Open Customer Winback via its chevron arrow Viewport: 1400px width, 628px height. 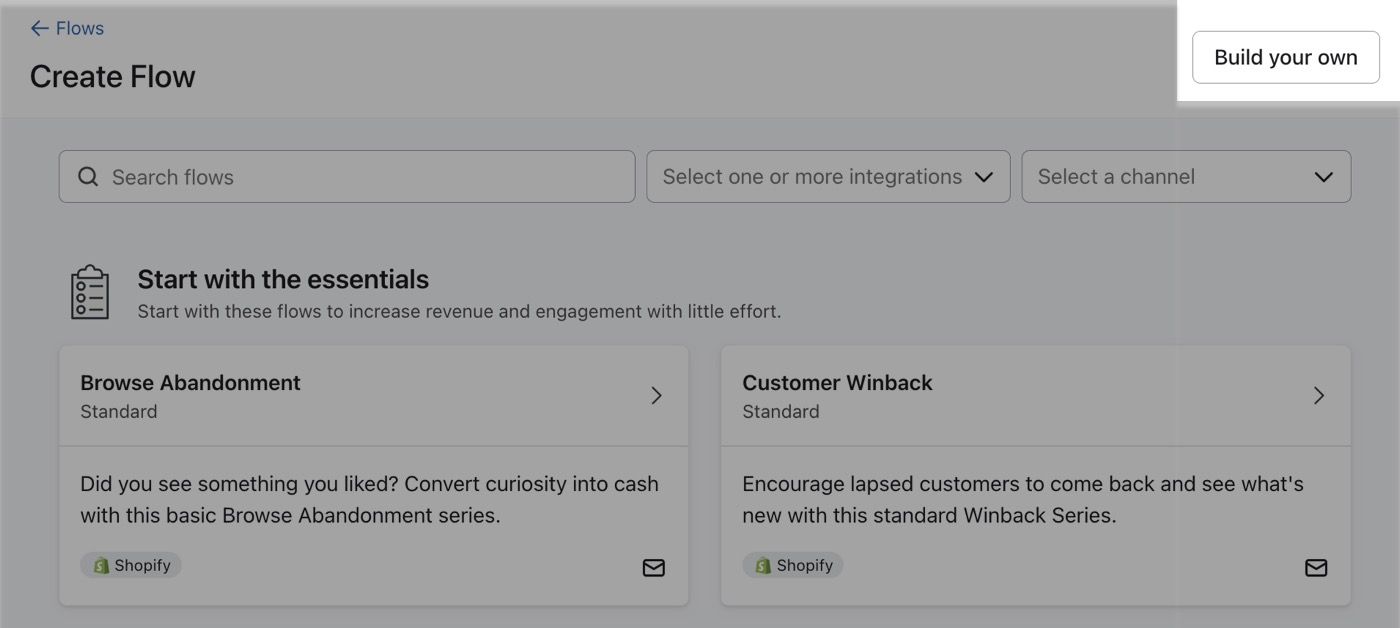pos(1319,396)
